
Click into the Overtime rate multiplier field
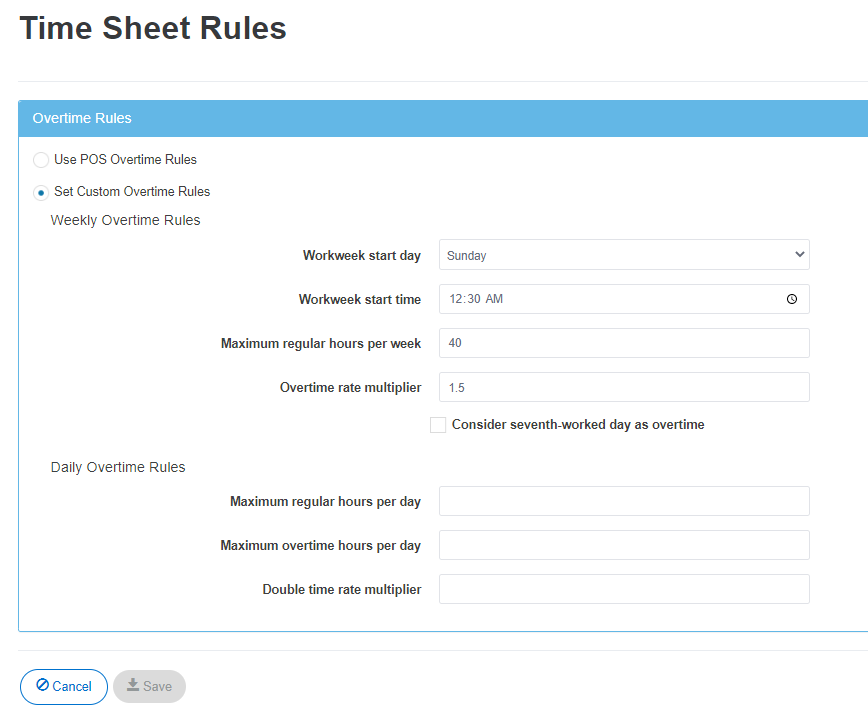624,387
